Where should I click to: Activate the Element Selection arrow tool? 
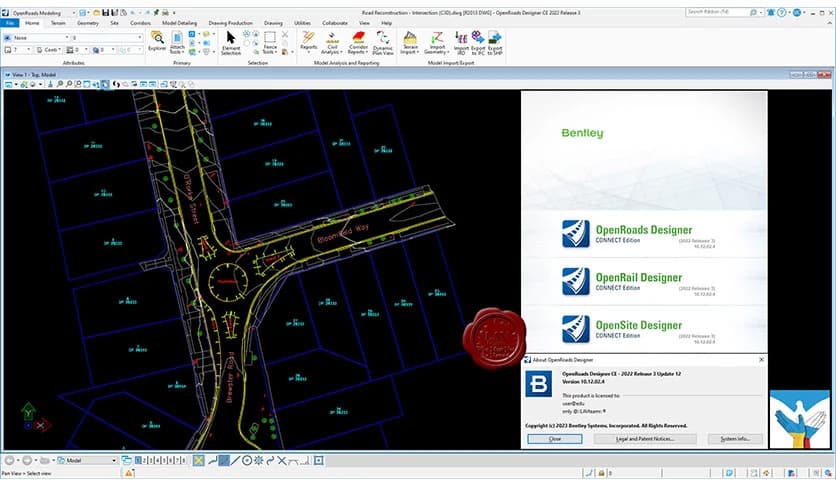[x=230, y=40]
